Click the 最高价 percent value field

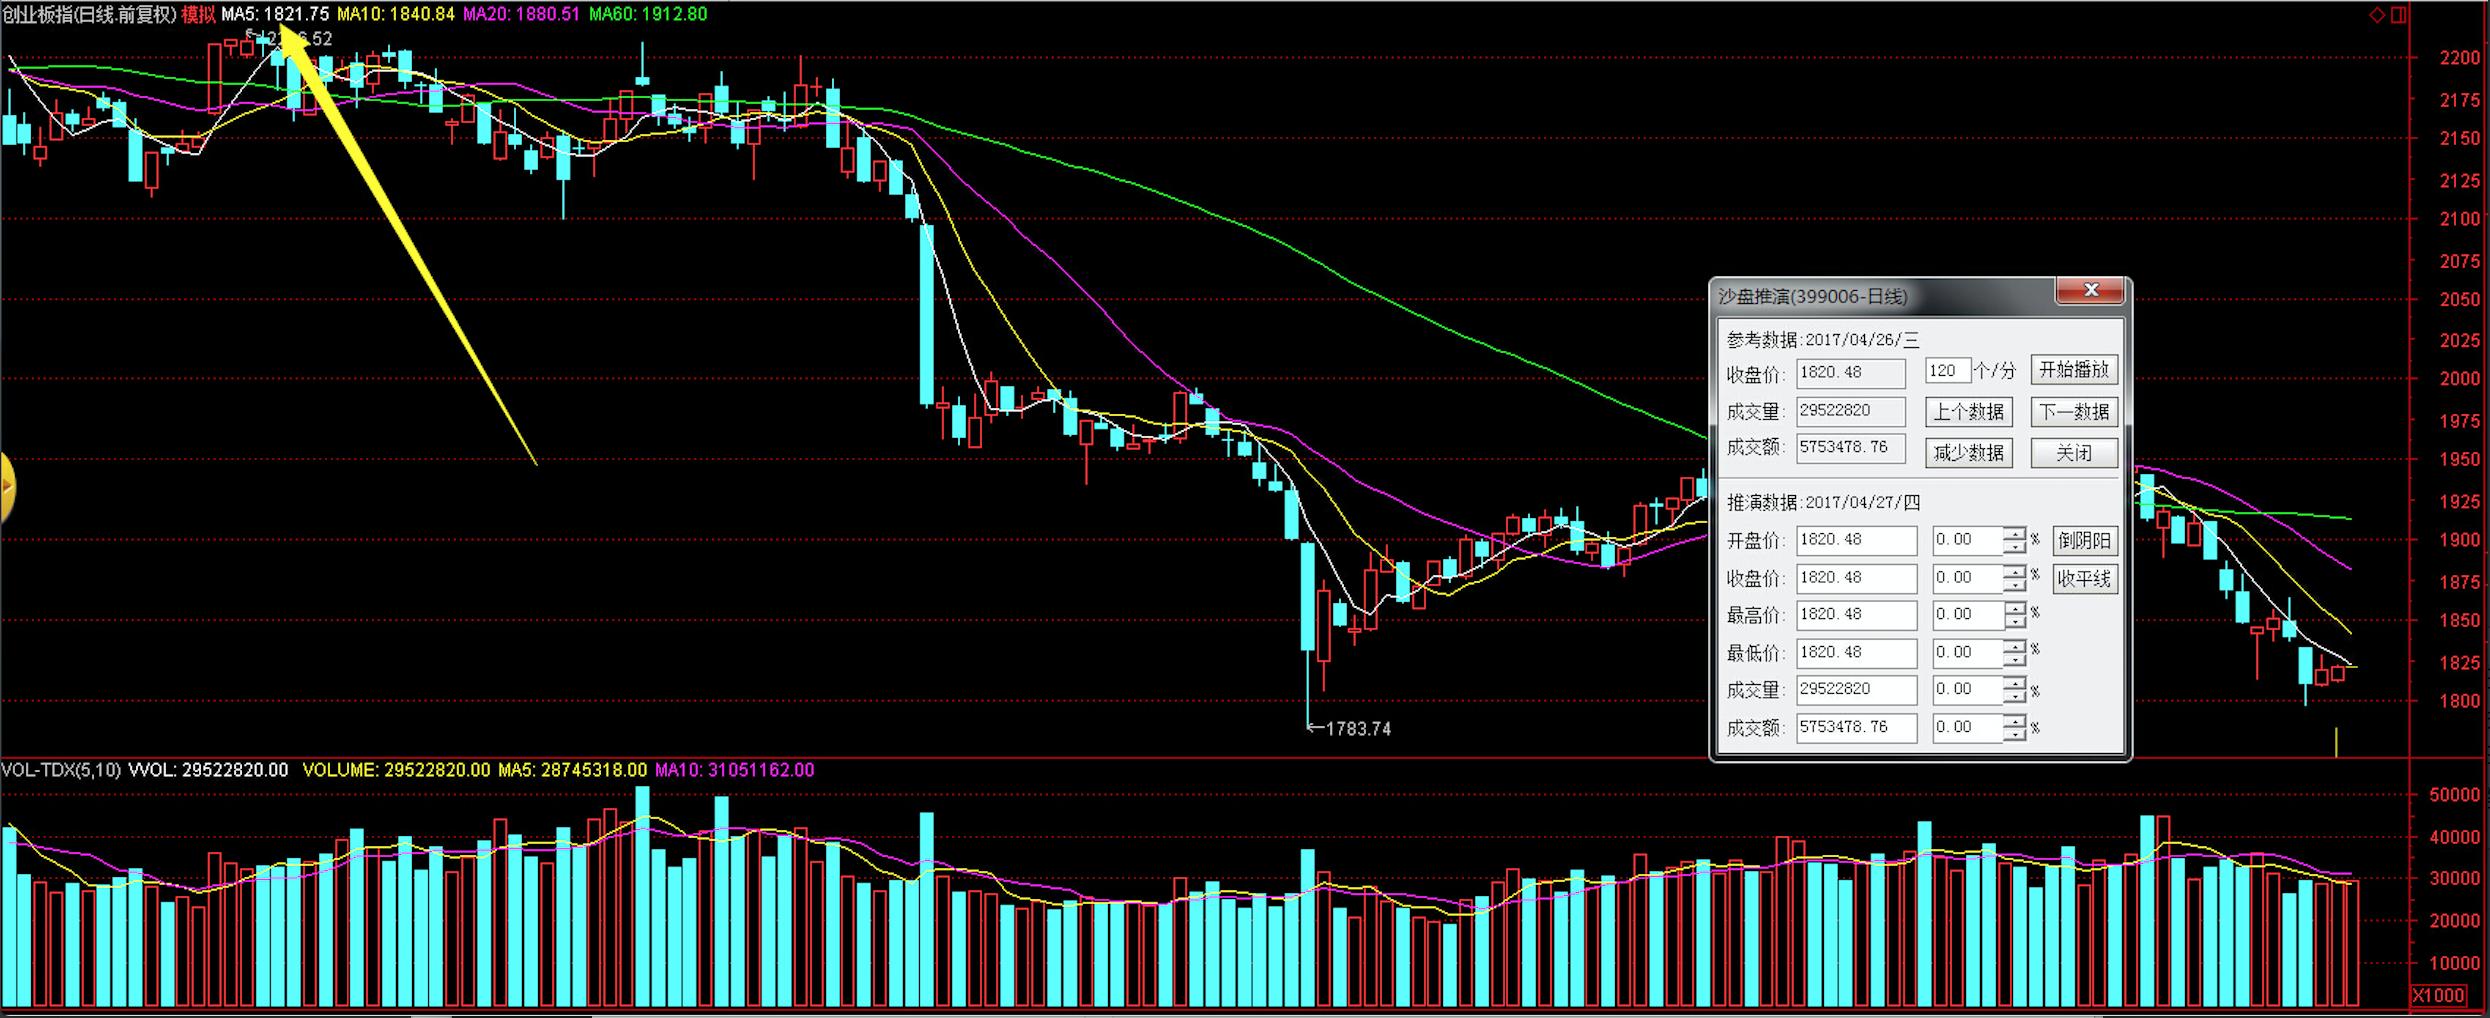[x=1967, y=615]
